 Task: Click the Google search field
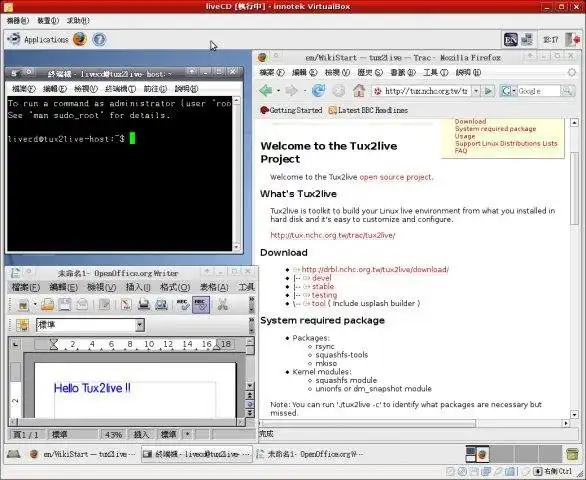[539, 91]
